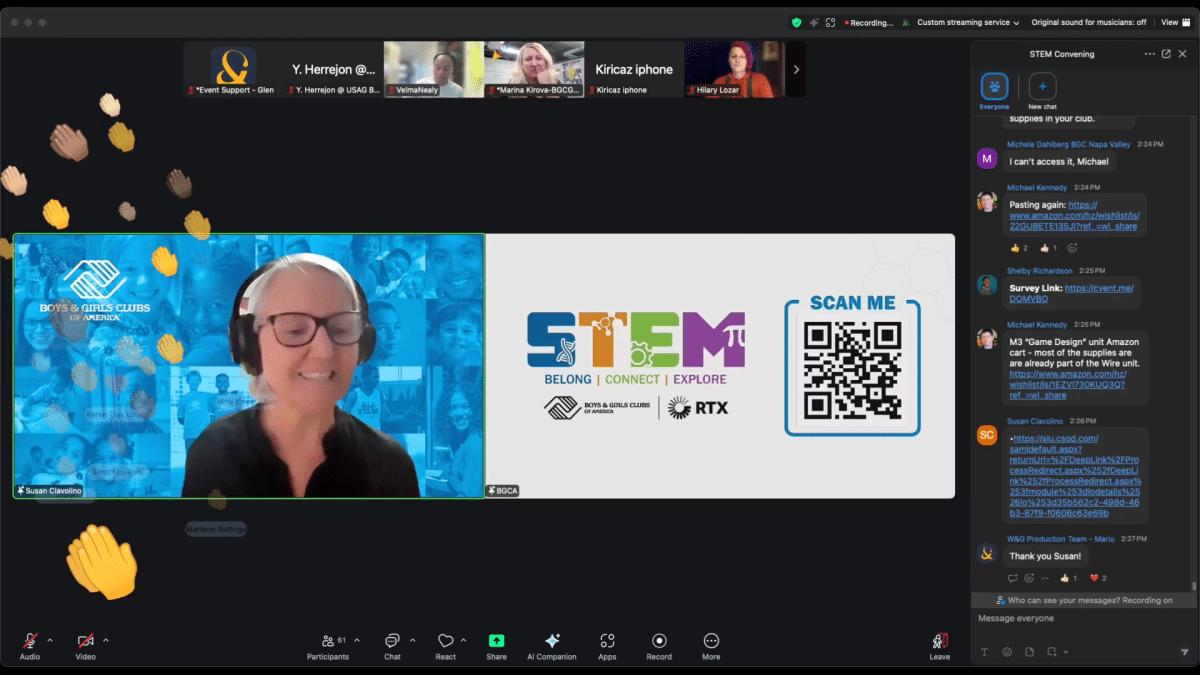Click Susan Ciavolino's video tile
The image size is (1200, 675).
pyautogui.click(x=248, y=366)
